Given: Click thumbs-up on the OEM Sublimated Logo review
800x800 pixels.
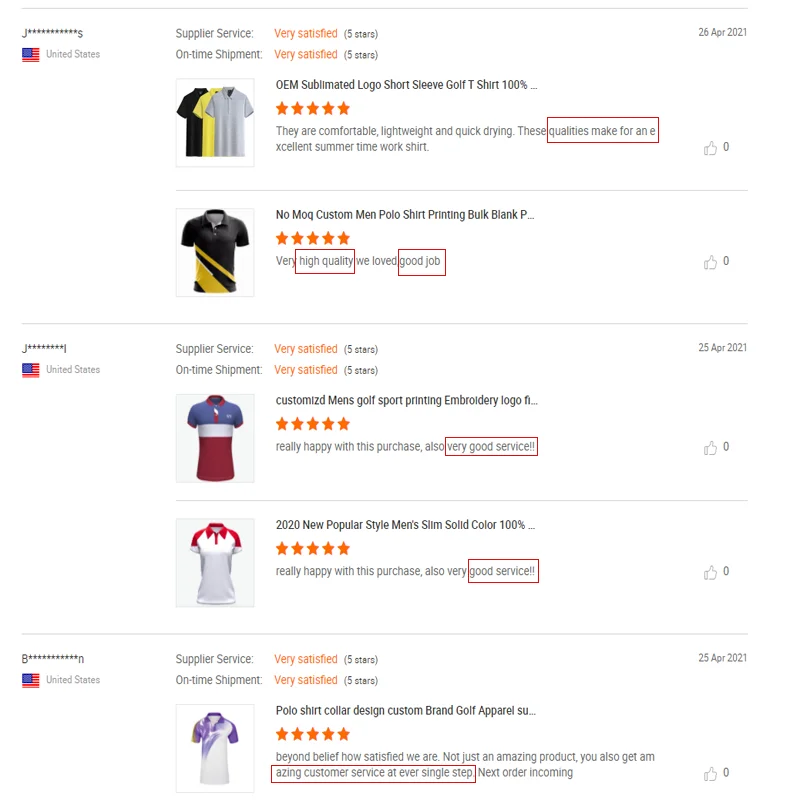Looking at the screenshot, I should [x=711, y=148].
